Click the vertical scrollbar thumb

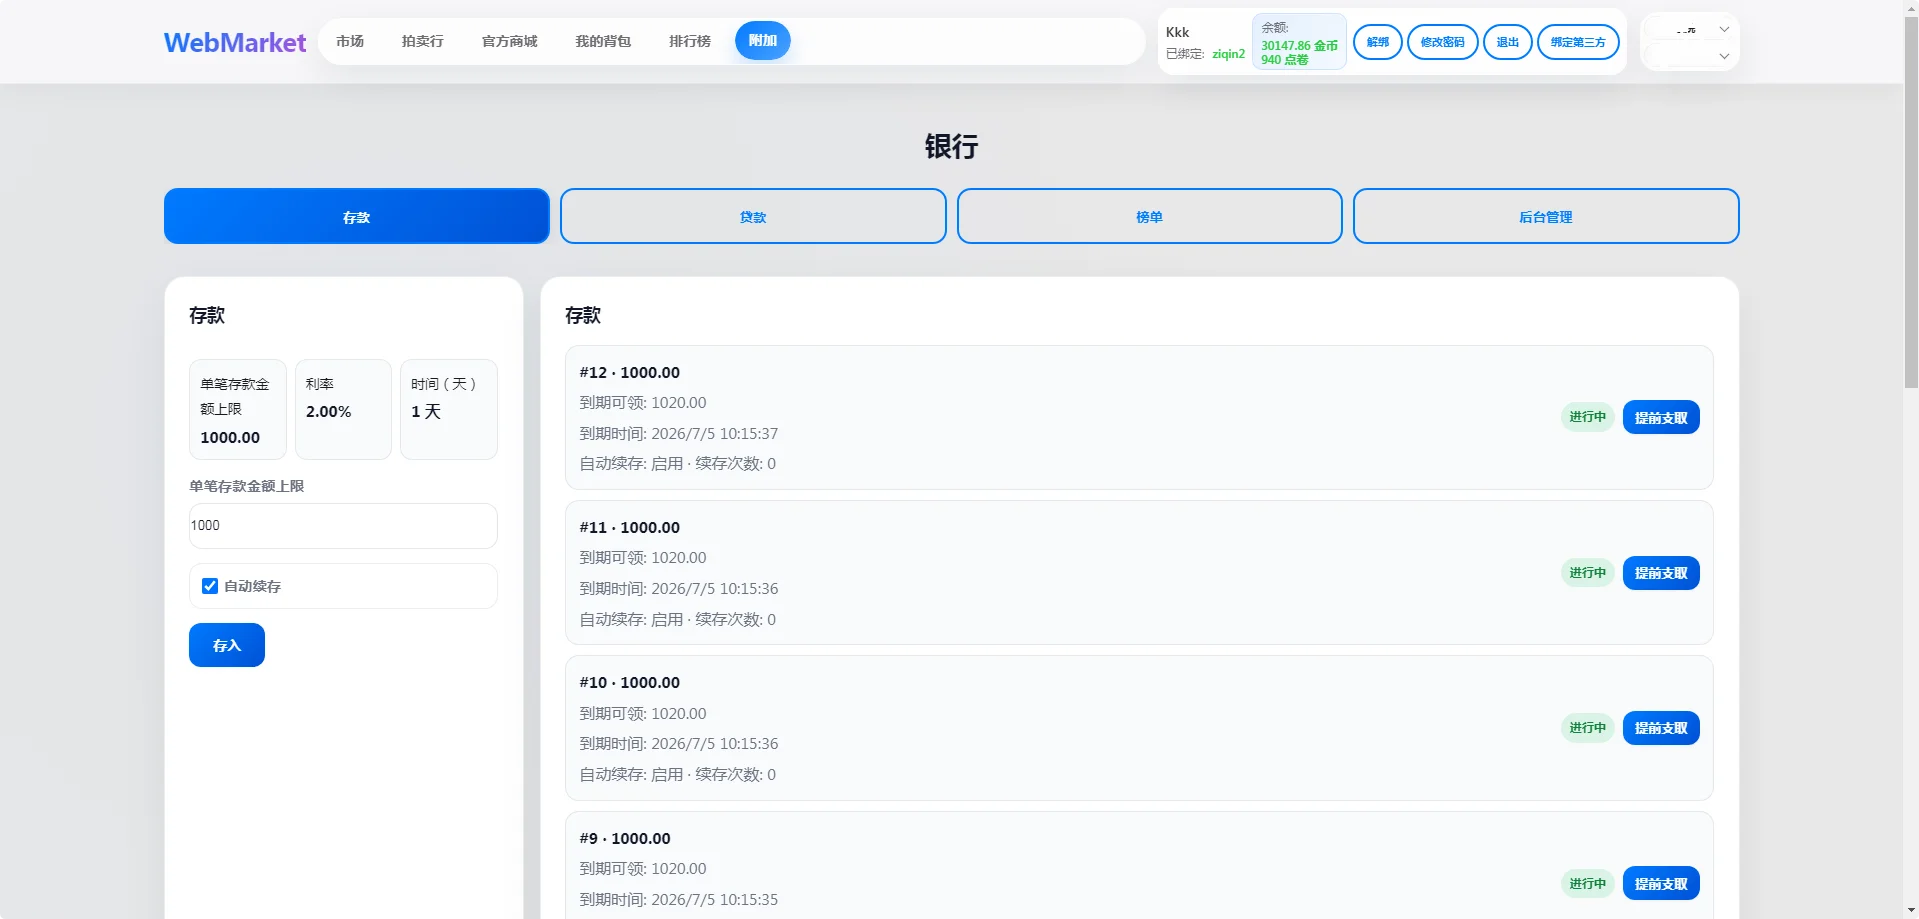(1911, 202)
